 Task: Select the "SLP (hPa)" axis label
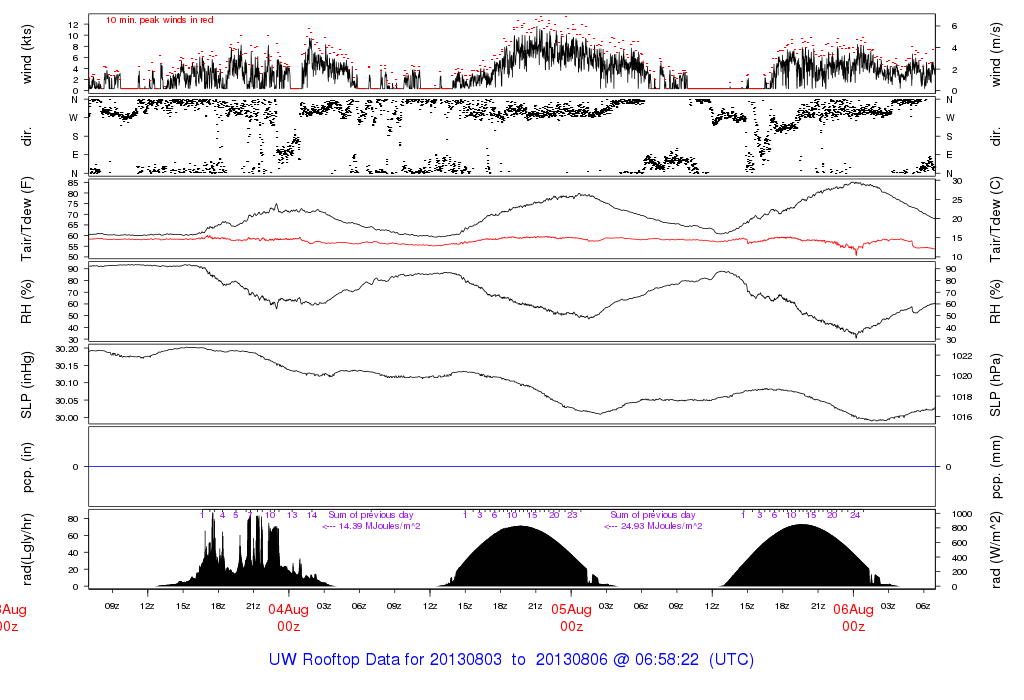tap(995, 385)
